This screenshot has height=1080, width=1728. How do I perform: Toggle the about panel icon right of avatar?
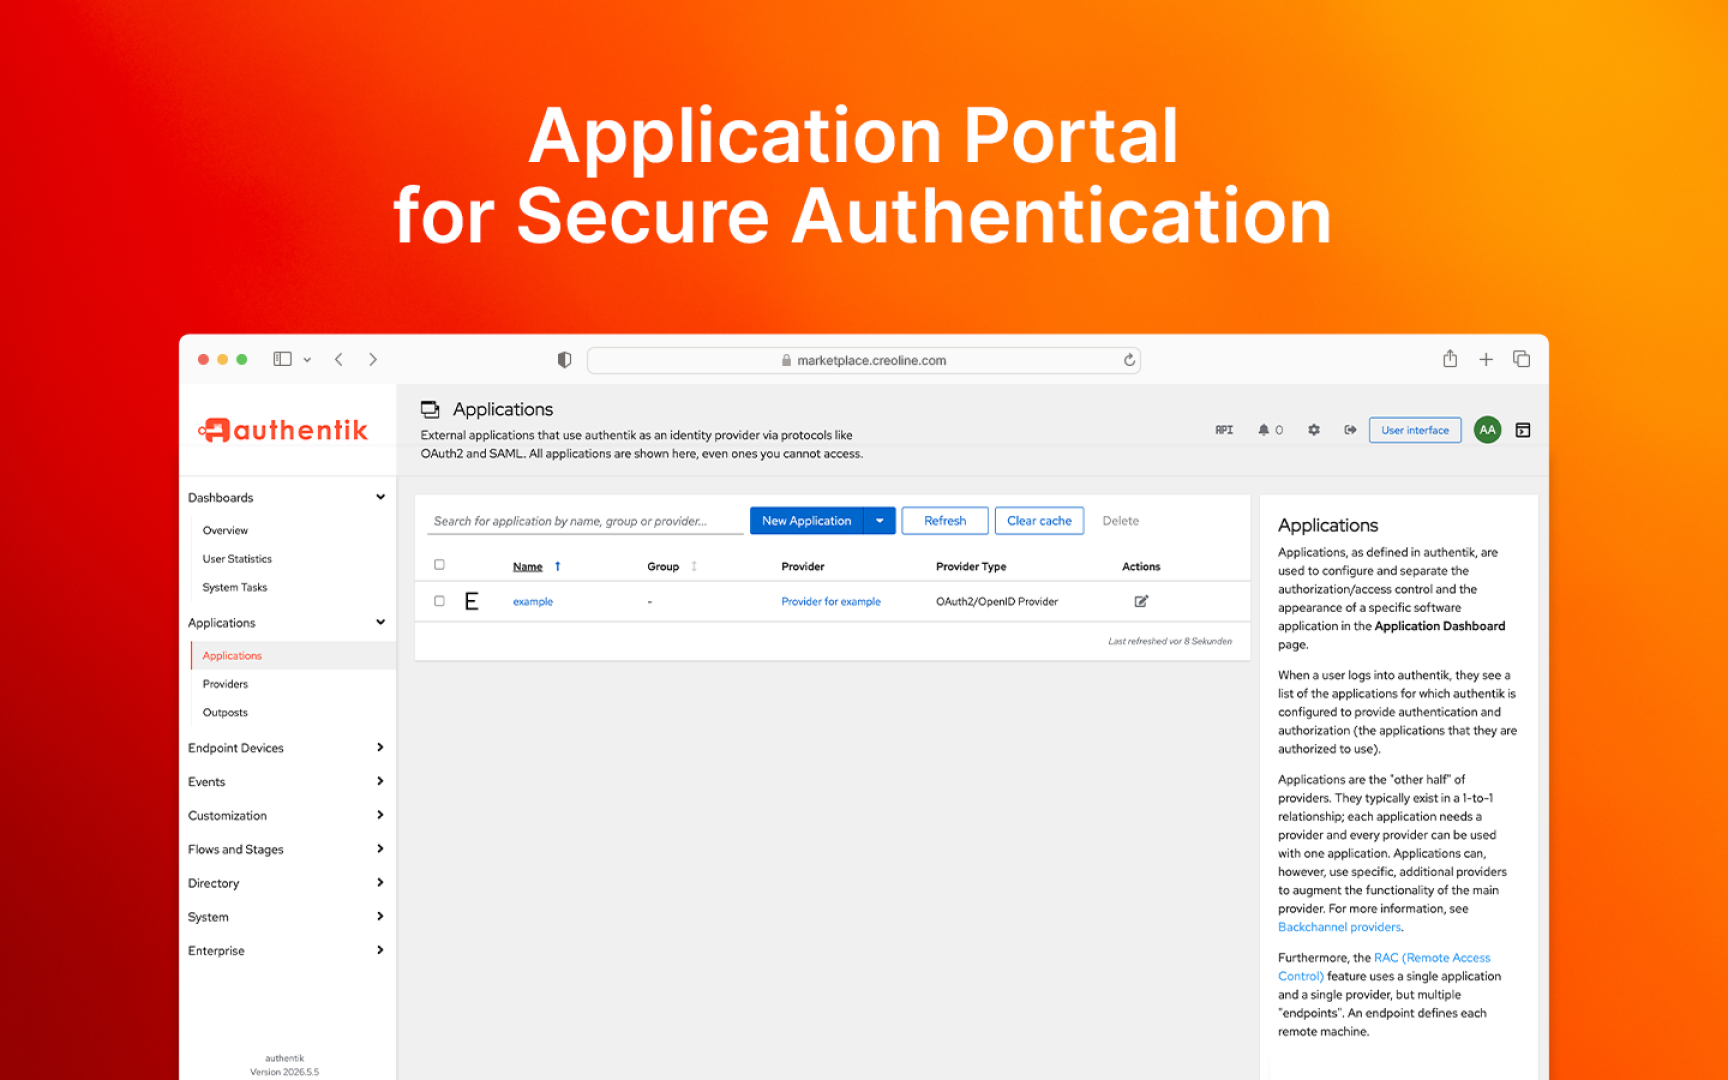pyautogui.click(x=1523, y=430)
